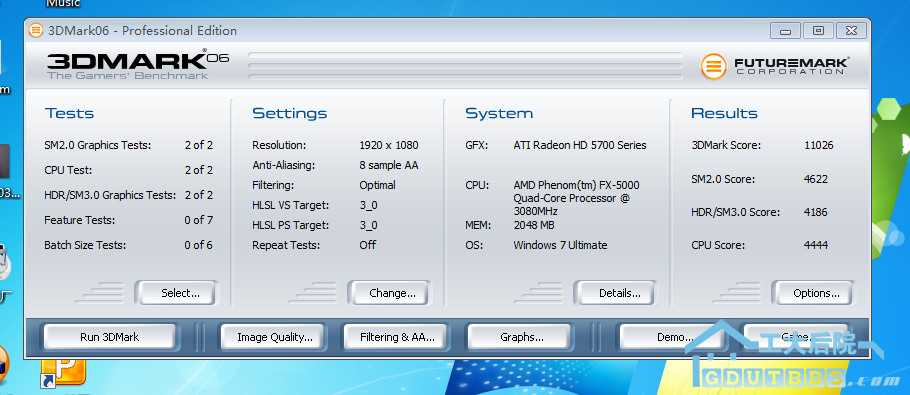
Task: Click the 3DMark Score value '11026'
Action: pos(818,145)
